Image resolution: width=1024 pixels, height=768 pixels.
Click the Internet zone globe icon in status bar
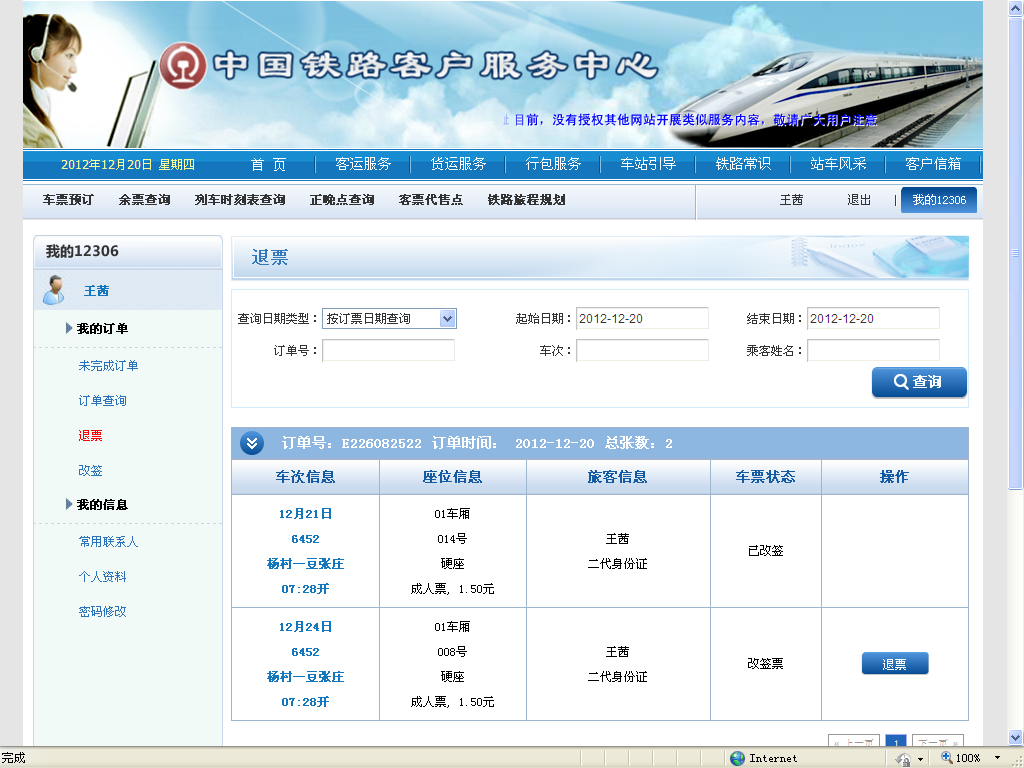[737, 758]
